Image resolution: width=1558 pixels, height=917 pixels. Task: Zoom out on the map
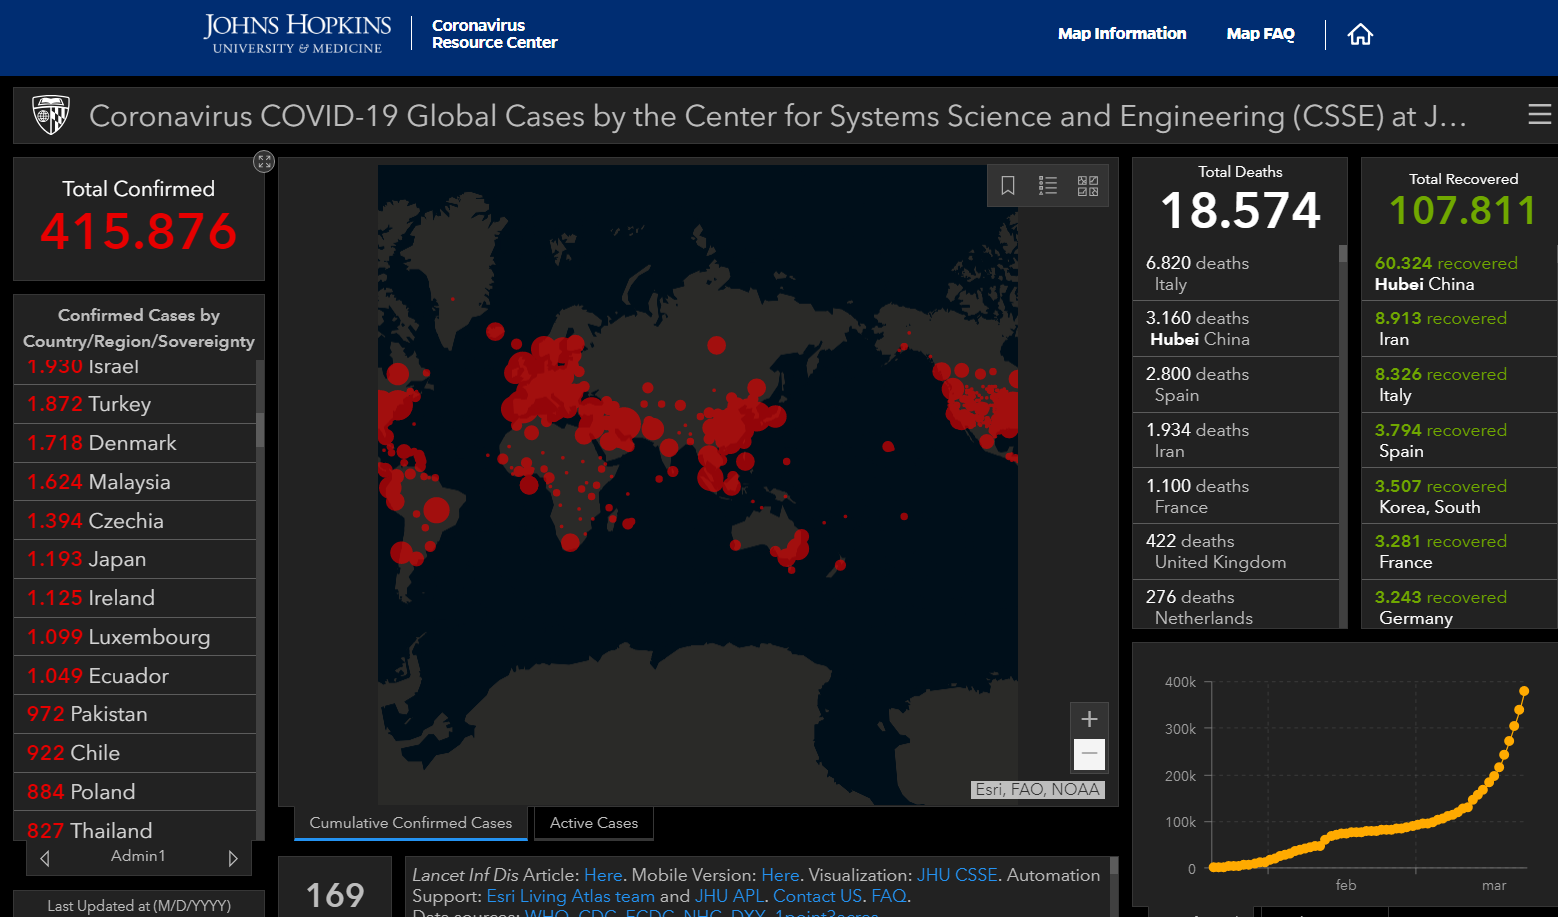[1090, 753]
